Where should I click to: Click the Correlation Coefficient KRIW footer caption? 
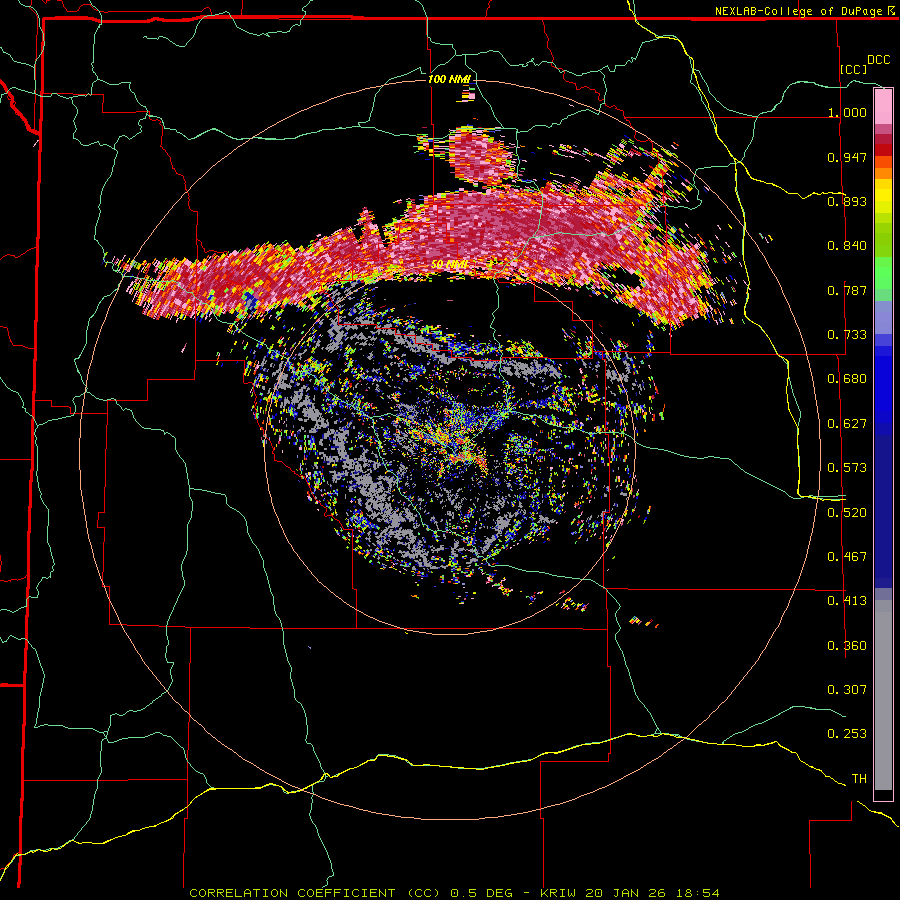click(x=454, y=893)
